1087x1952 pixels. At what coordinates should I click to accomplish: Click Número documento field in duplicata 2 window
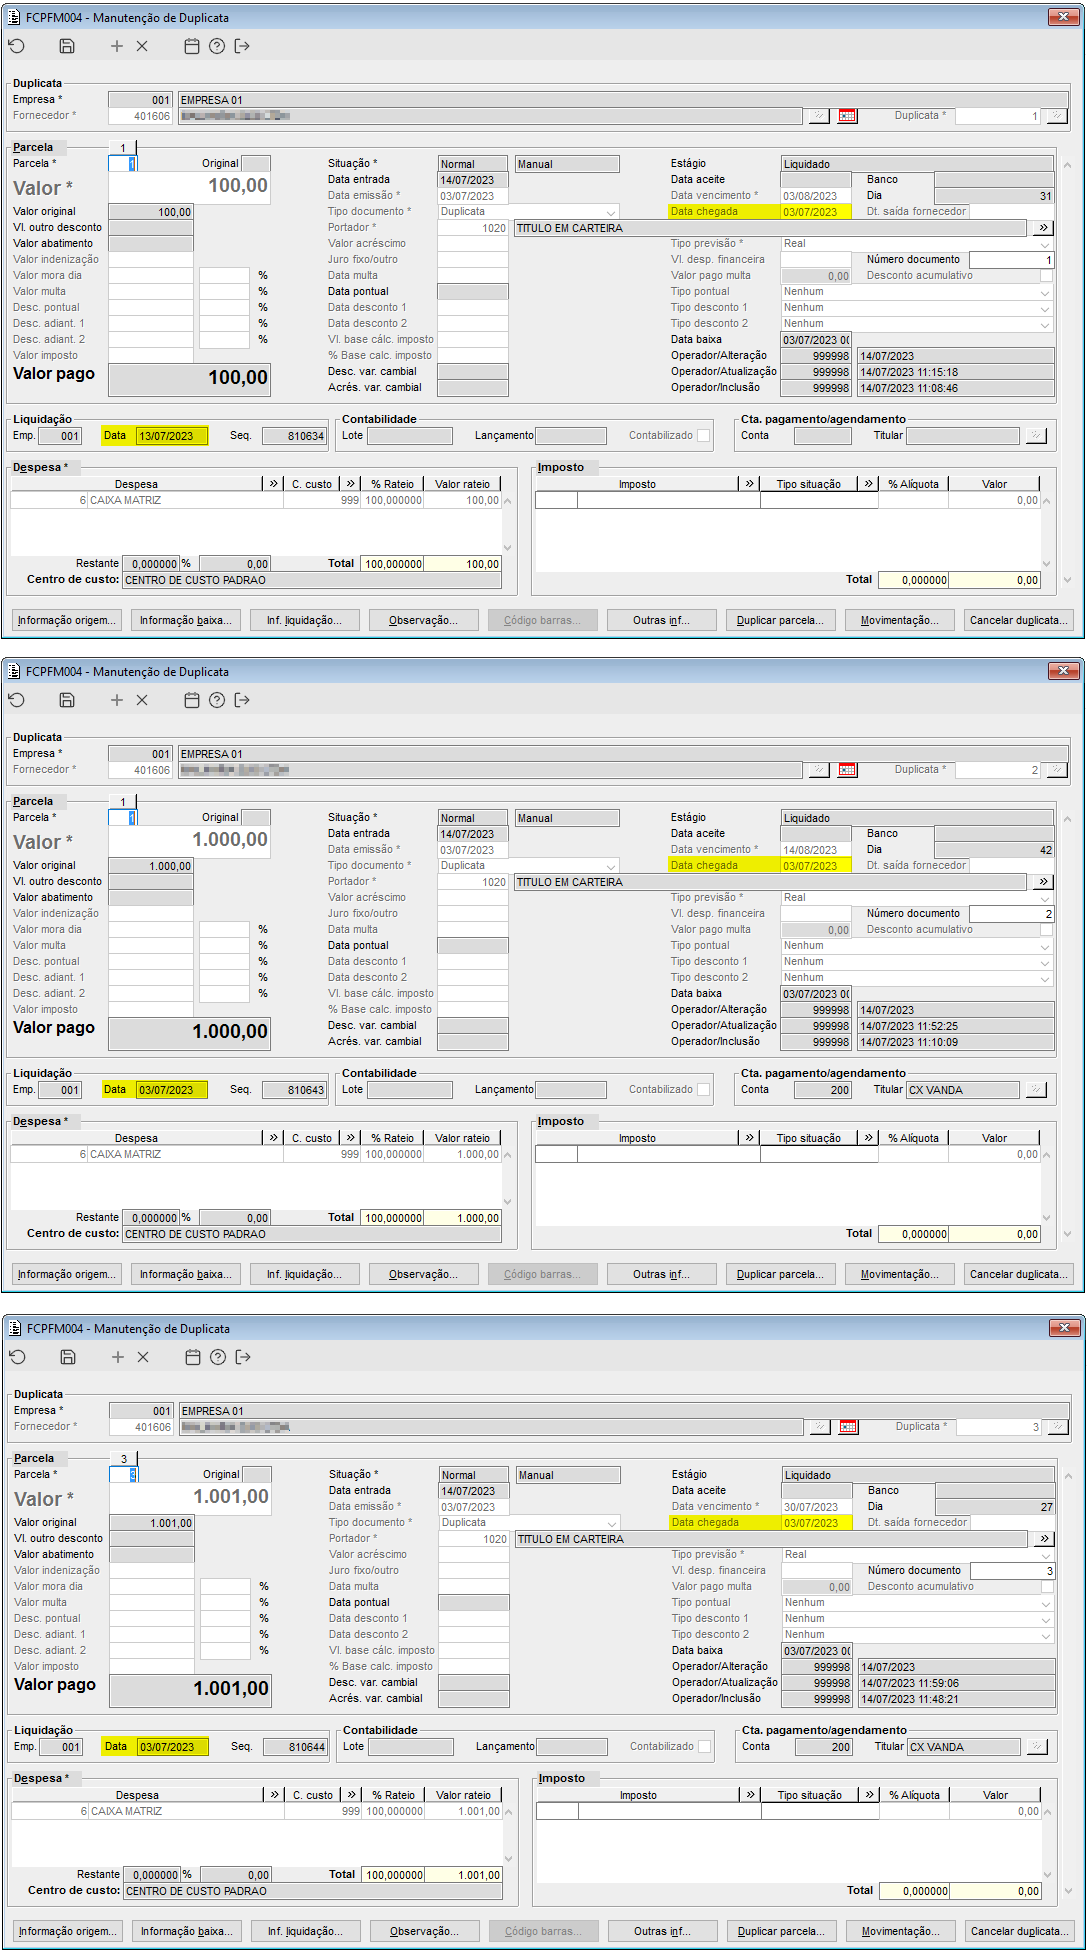1012,914
